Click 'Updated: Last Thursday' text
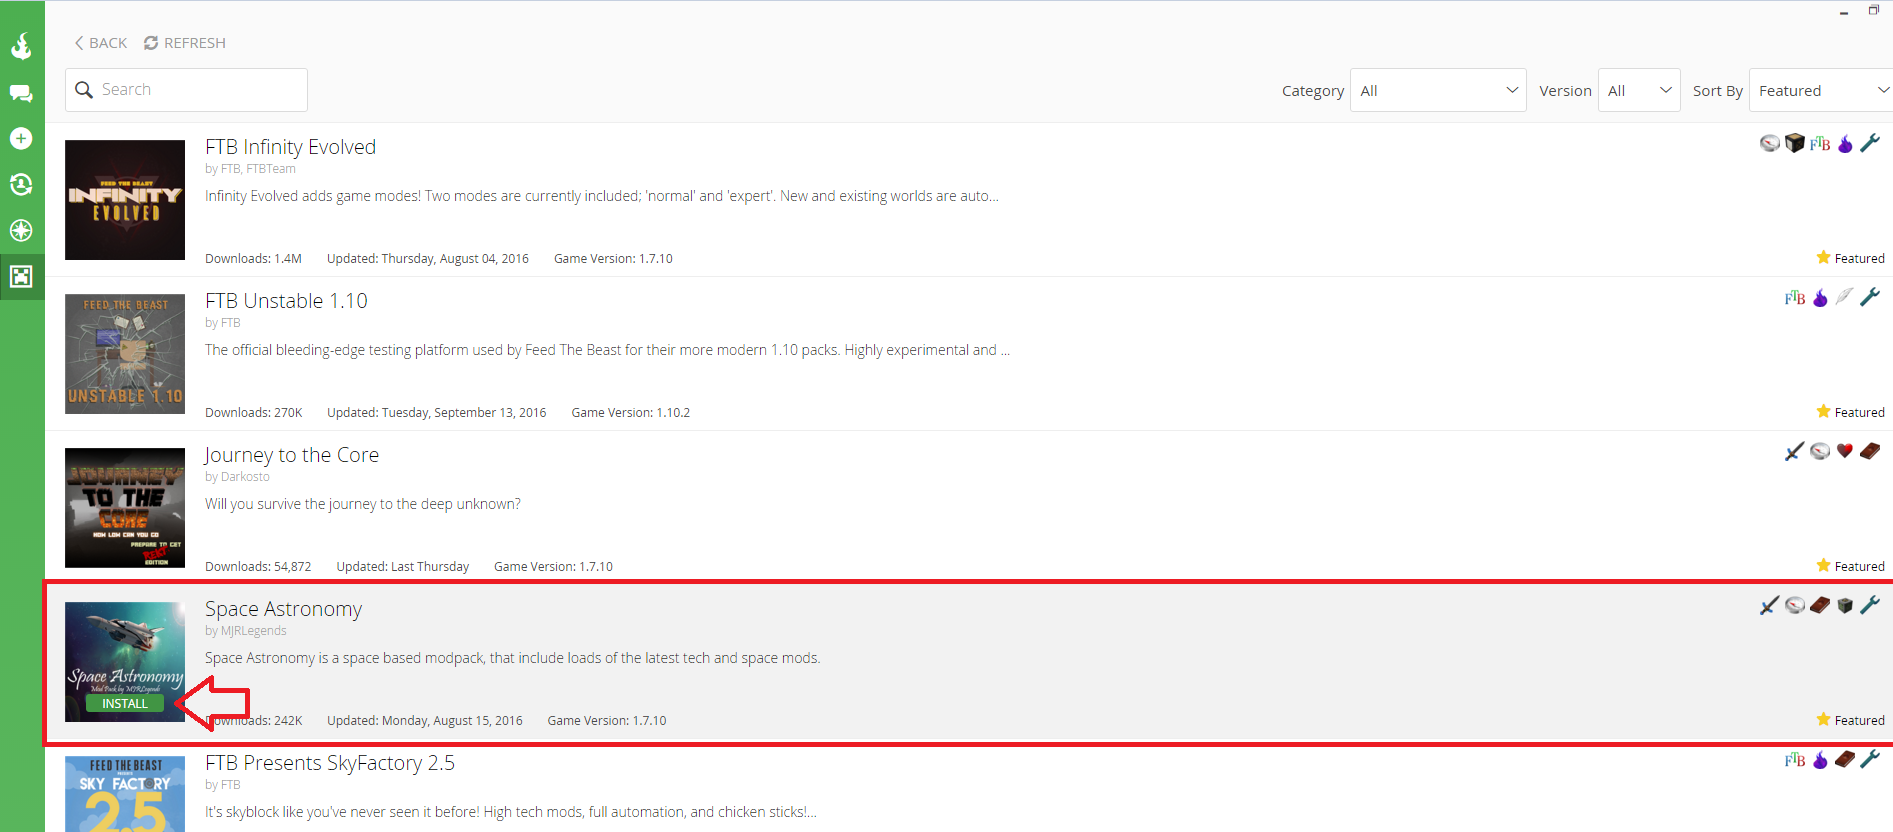Viewport: 1893px width, 832px height. (x=403, y=567)
